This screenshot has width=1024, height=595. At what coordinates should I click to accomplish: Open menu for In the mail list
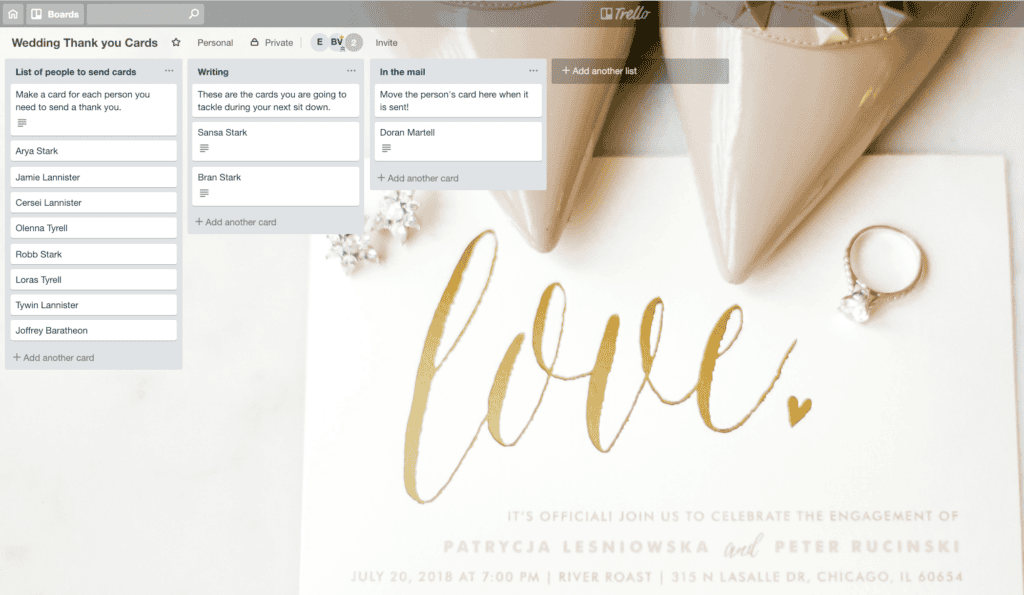click(534, 71)
